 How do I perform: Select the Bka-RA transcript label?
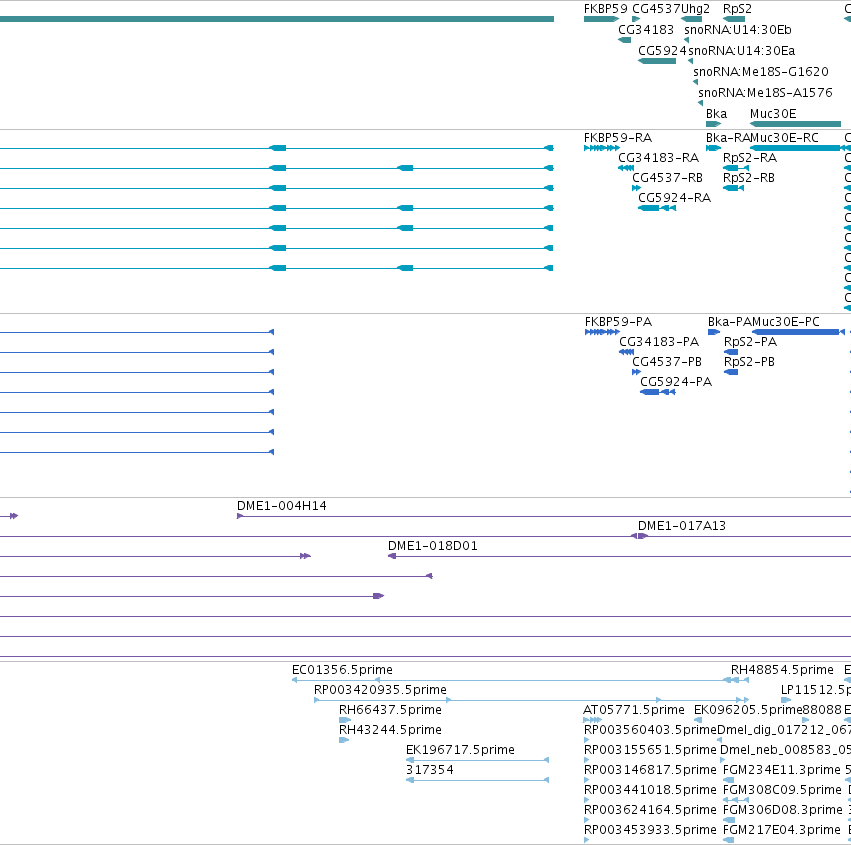tap(728, 138)
